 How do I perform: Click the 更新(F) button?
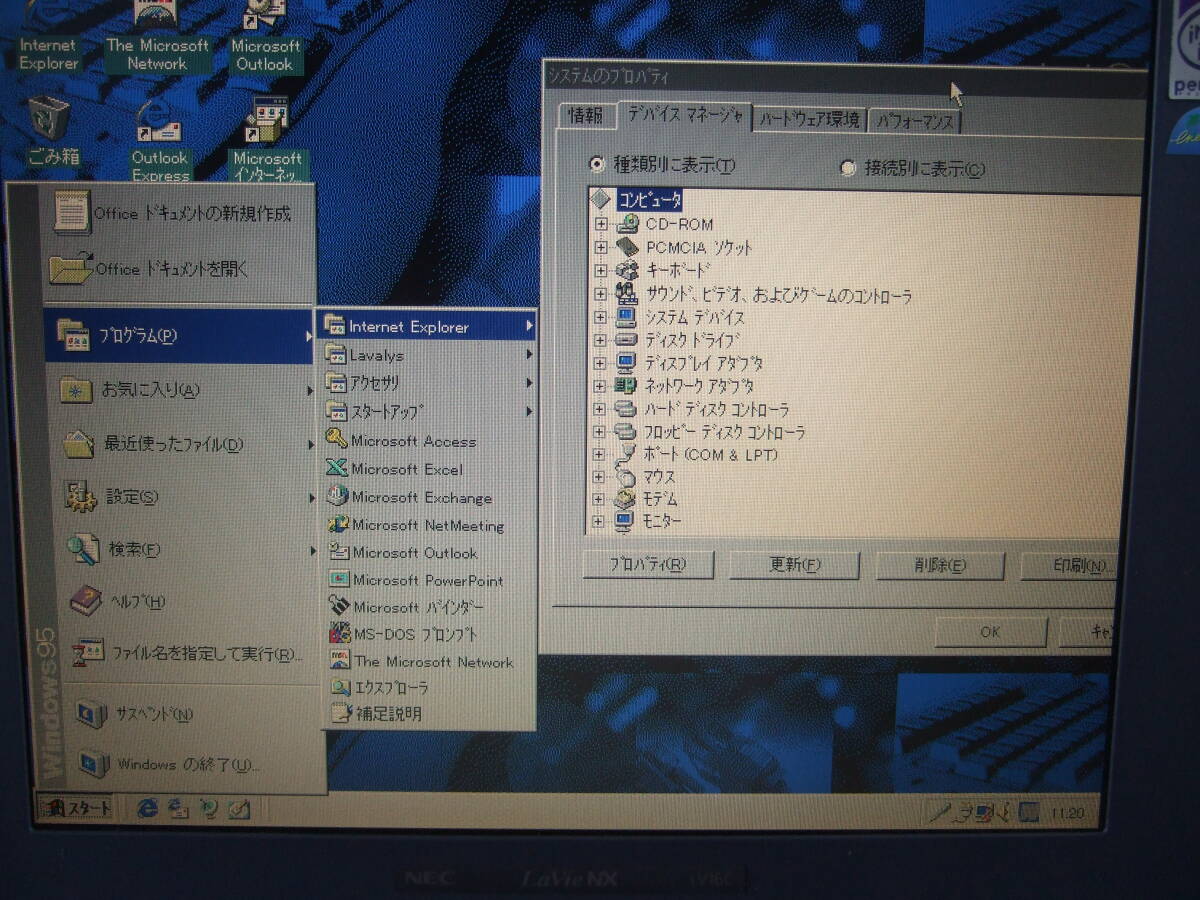coord(794,565)
